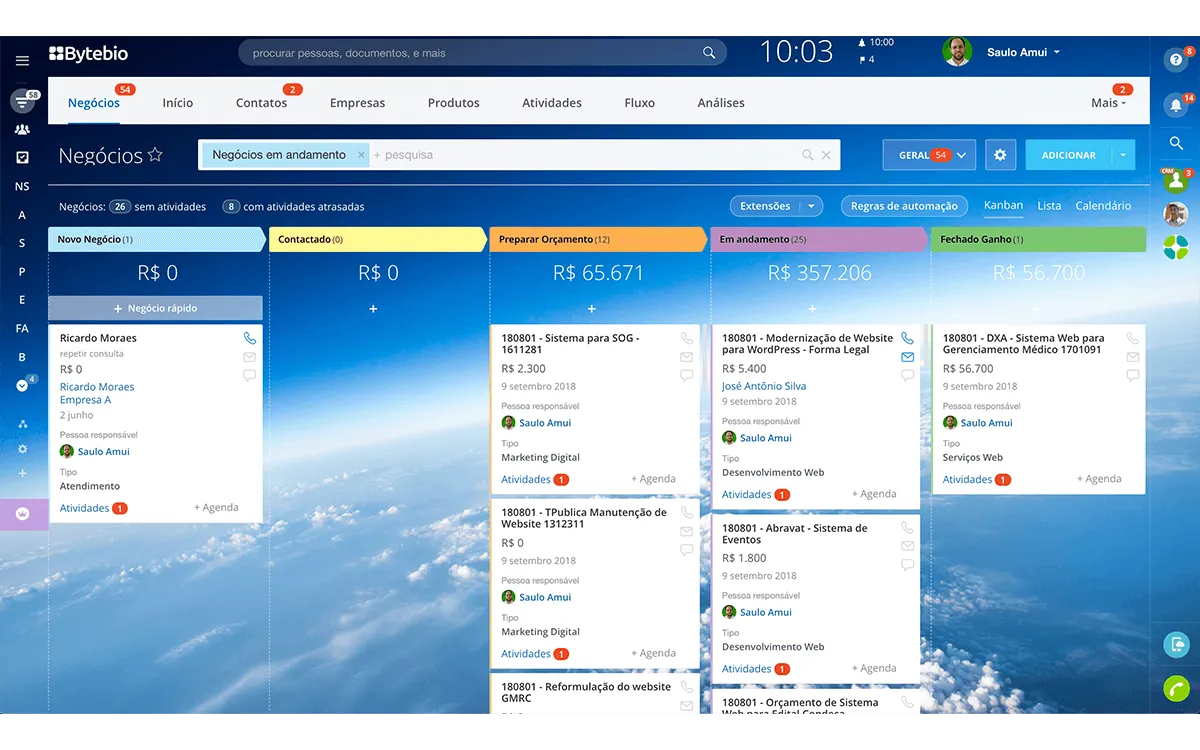Click email icon on Modernização de Website card
1200x750 pixels.
point(907,357)
